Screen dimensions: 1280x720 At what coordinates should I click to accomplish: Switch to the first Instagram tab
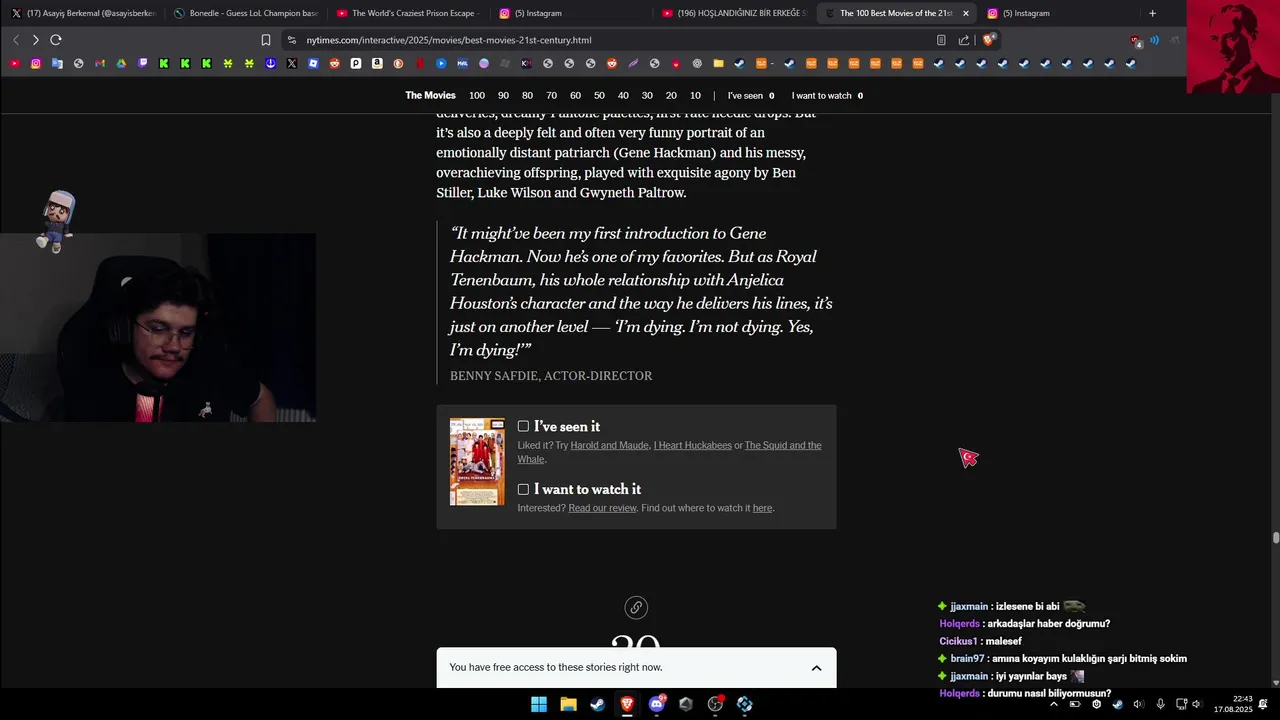click(x=571, y=13)
